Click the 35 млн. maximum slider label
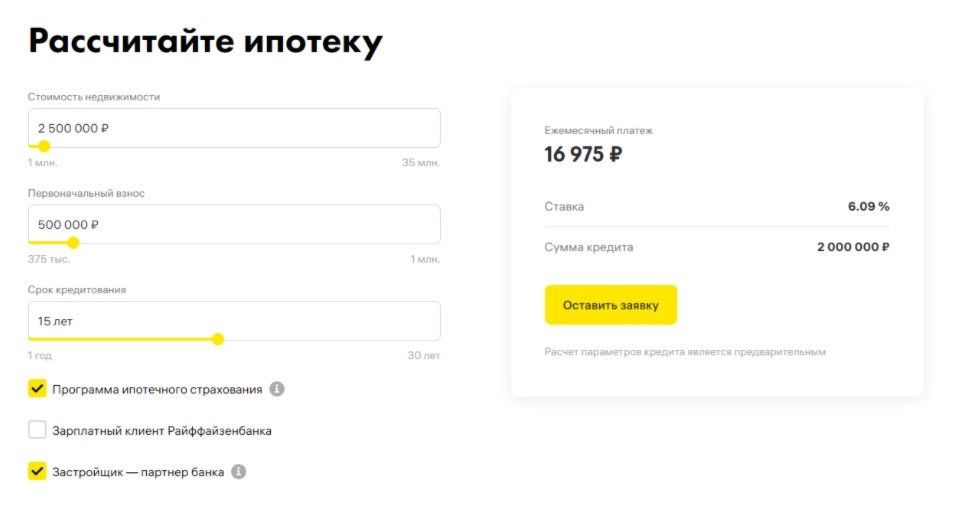Screen dimensions: 964x515 click(420, 162)
